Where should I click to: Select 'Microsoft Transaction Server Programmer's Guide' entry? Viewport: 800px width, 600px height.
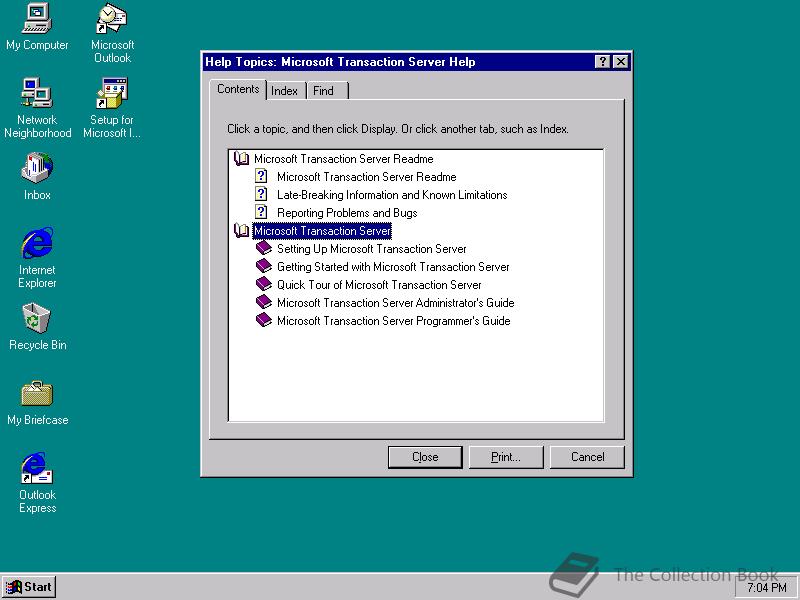tap(393, 321)
